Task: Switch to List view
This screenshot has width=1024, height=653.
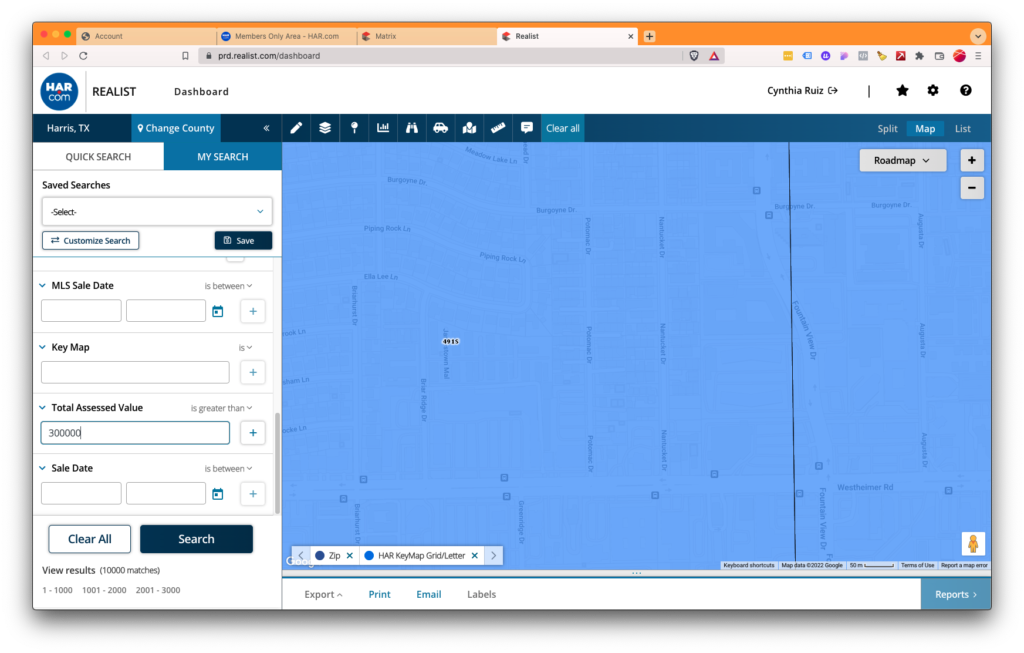Action: point(963,129)
